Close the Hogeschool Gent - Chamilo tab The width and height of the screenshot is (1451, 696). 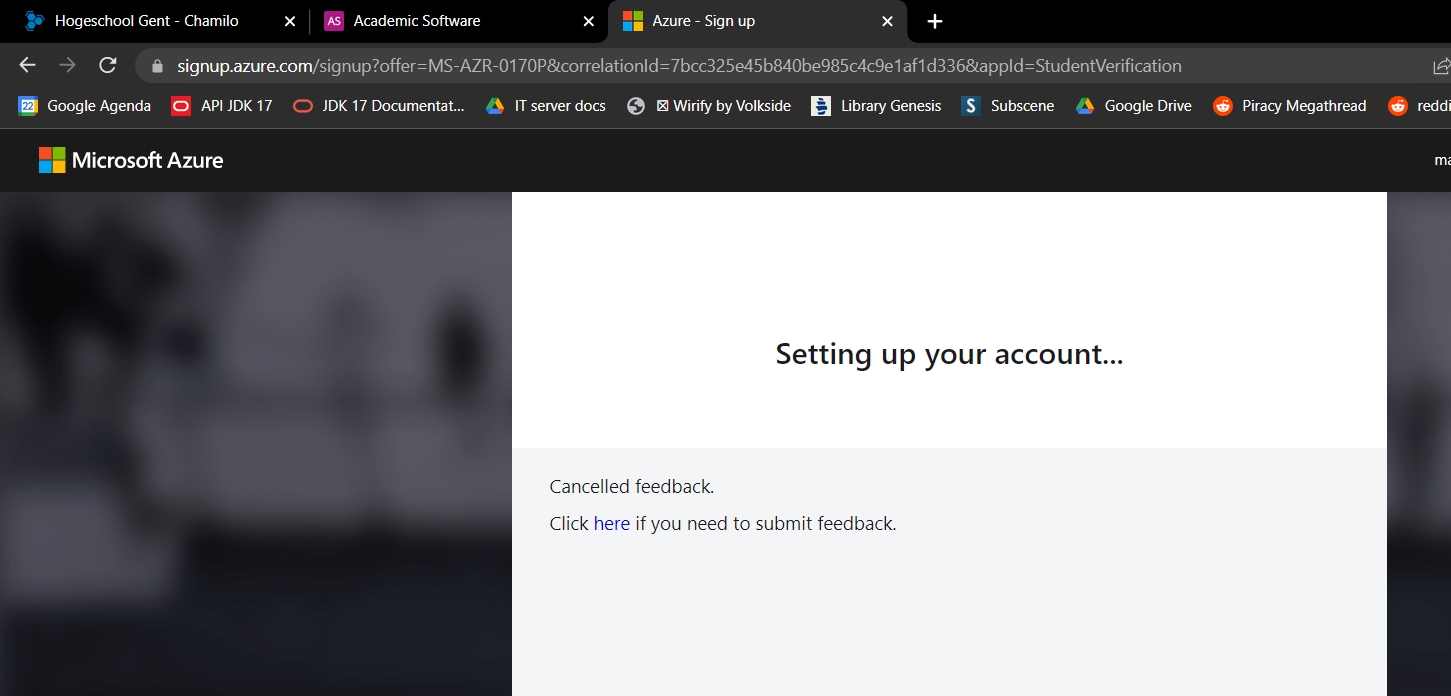click(x=290, y=21)
